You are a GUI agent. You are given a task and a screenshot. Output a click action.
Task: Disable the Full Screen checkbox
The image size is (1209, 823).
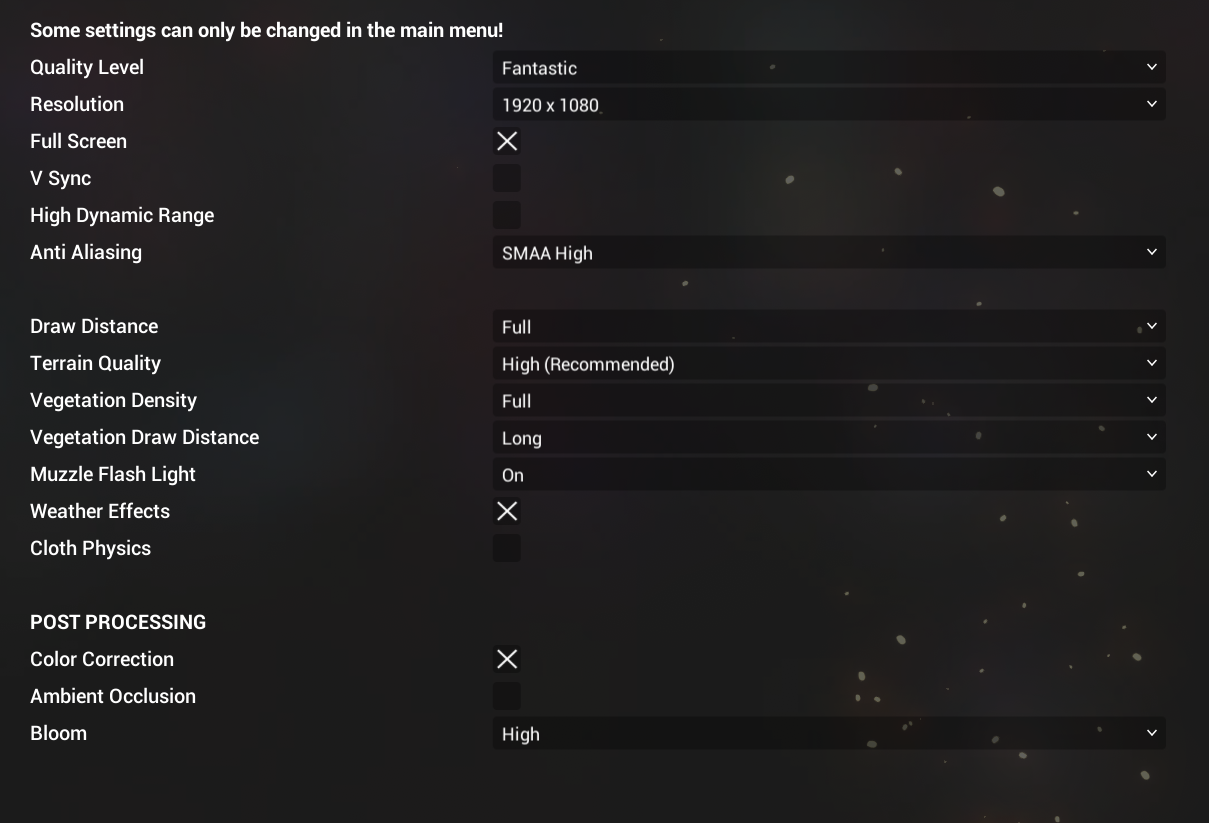tap(507, 142)
